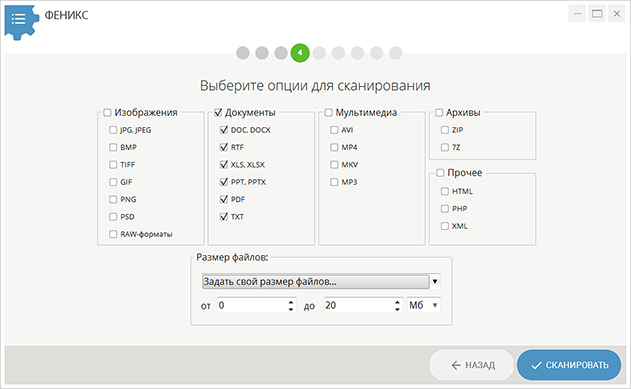Check the RAW-форматы option
This screenshot has height=389, width=631.
tap(113, 234)
